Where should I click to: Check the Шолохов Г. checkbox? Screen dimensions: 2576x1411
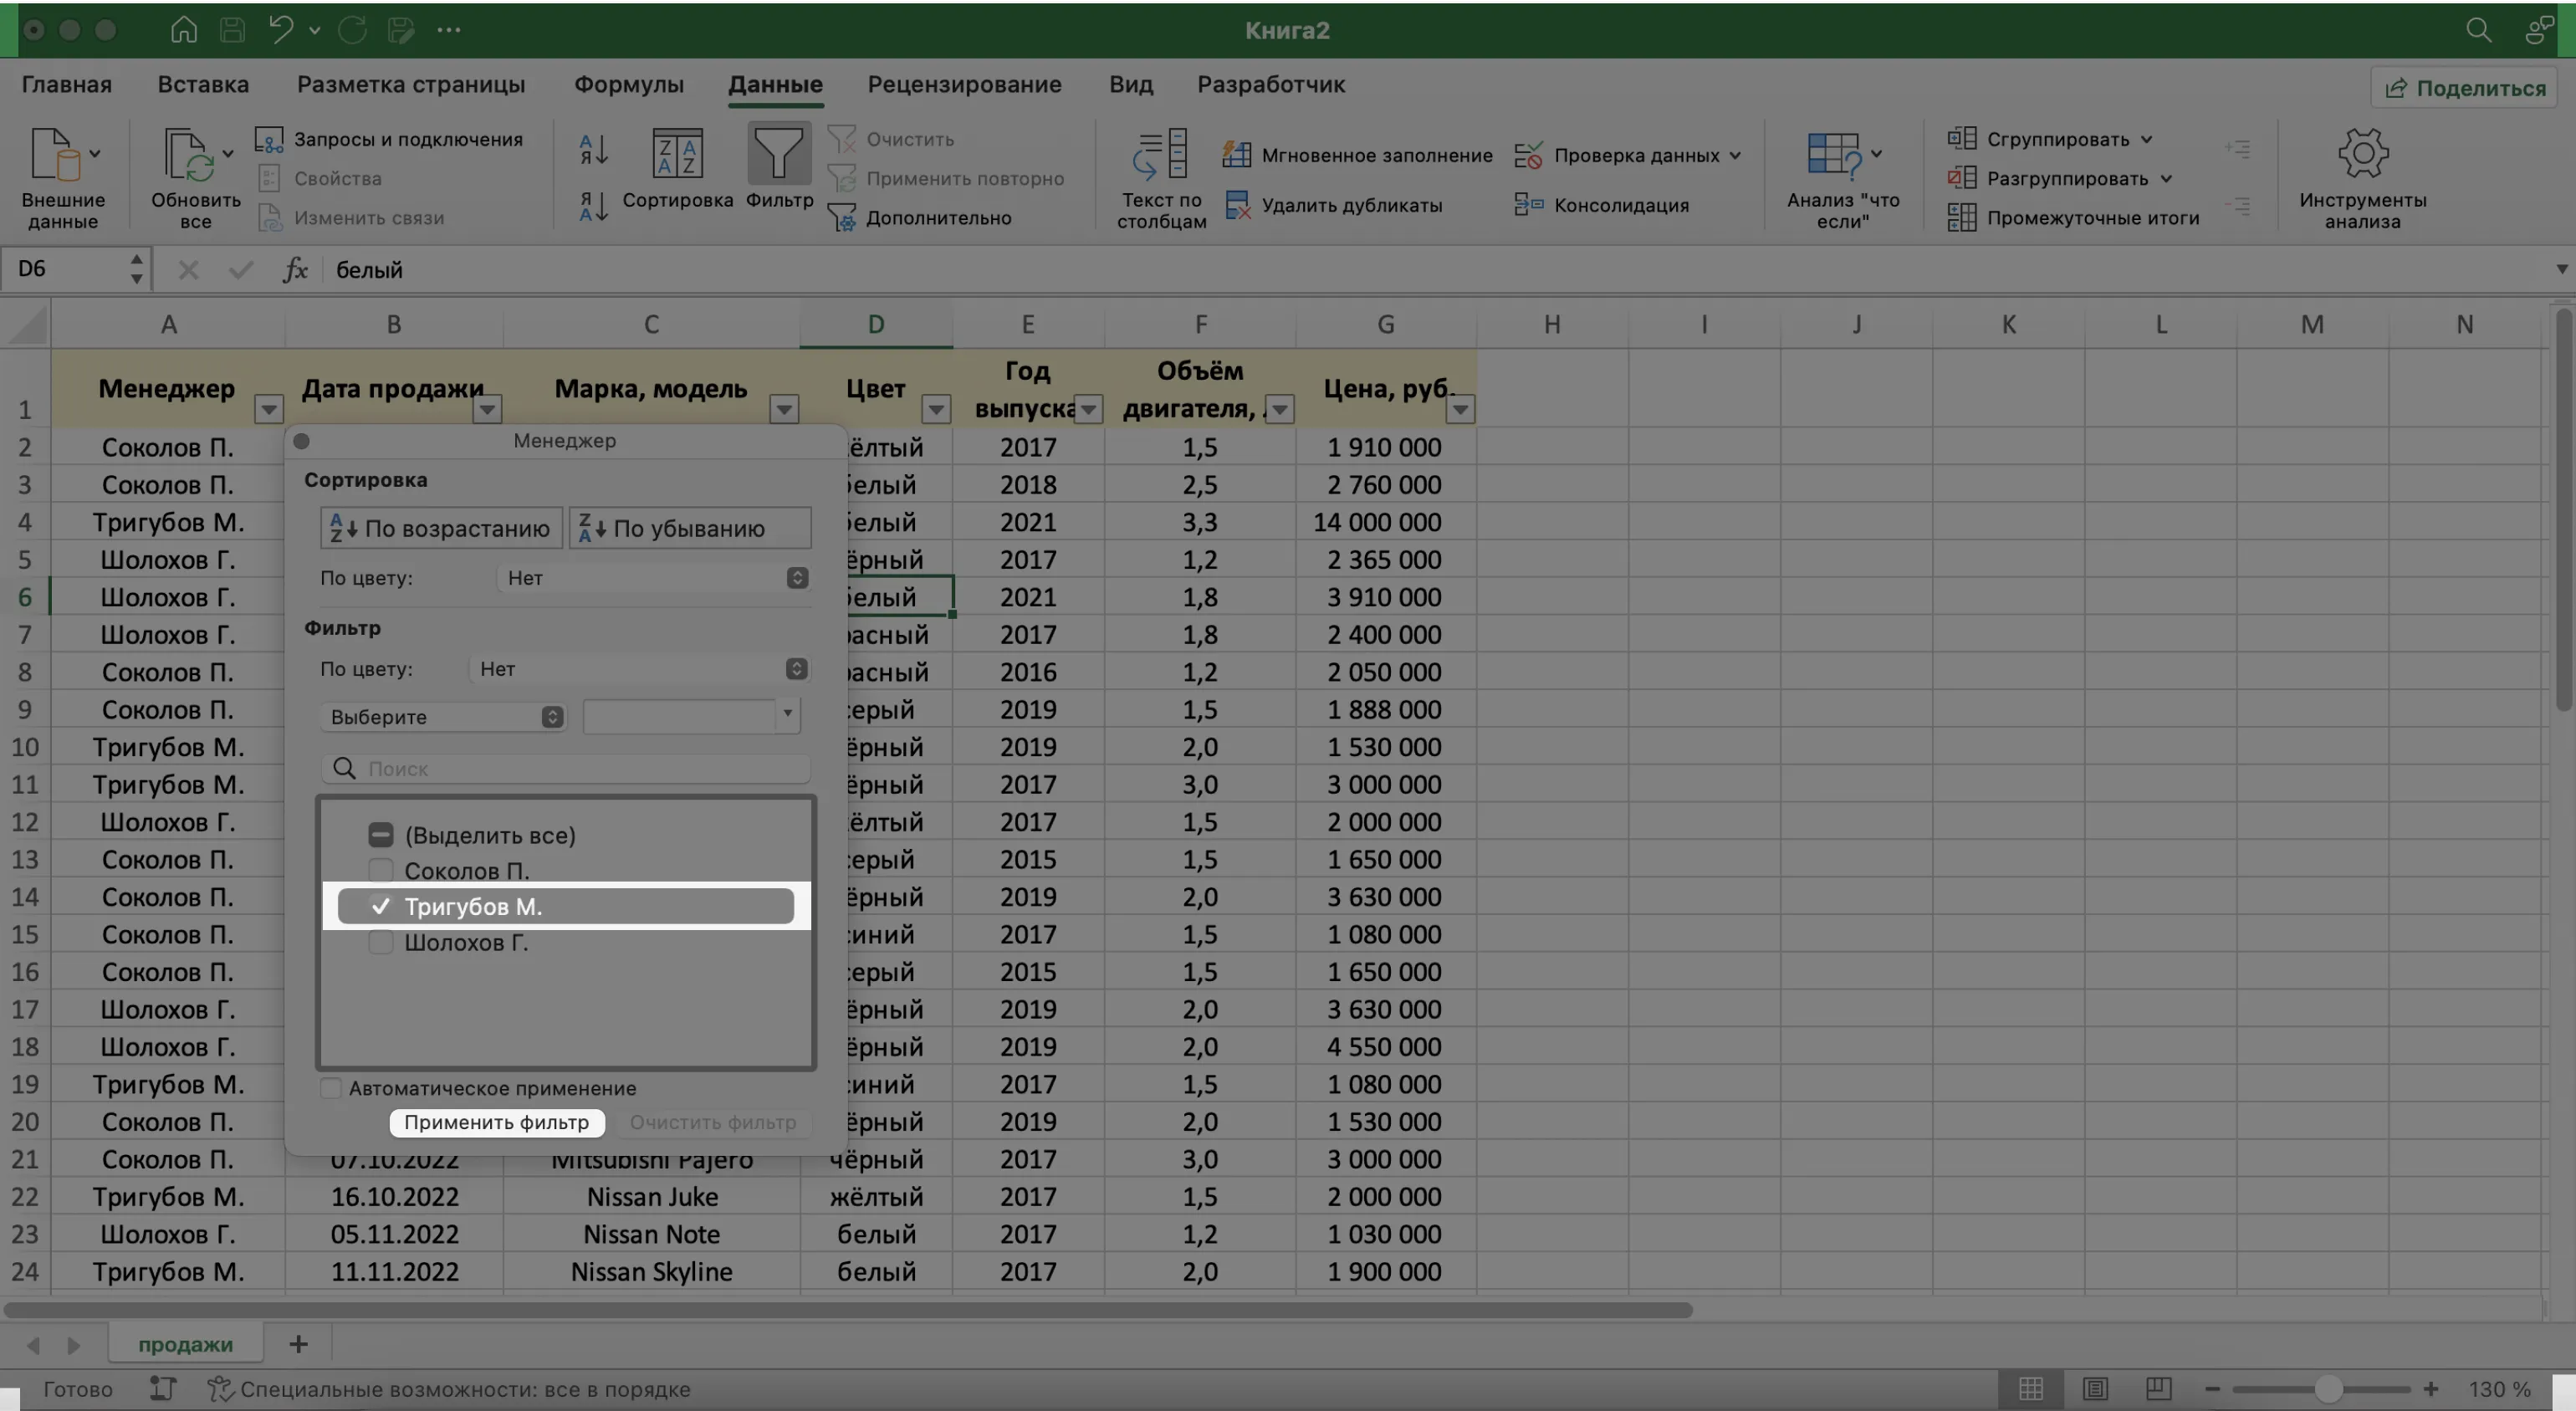[x=380, y=942]
